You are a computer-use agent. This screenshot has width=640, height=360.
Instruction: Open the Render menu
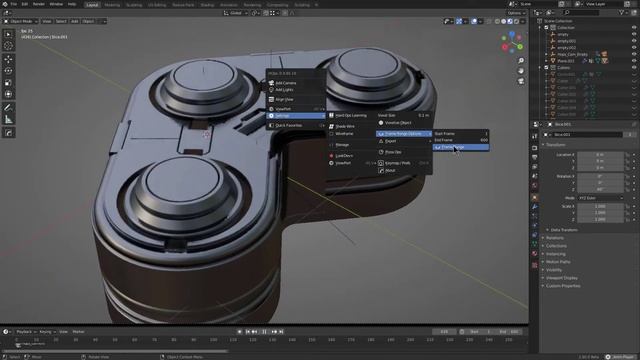click(x=39, y=4)
